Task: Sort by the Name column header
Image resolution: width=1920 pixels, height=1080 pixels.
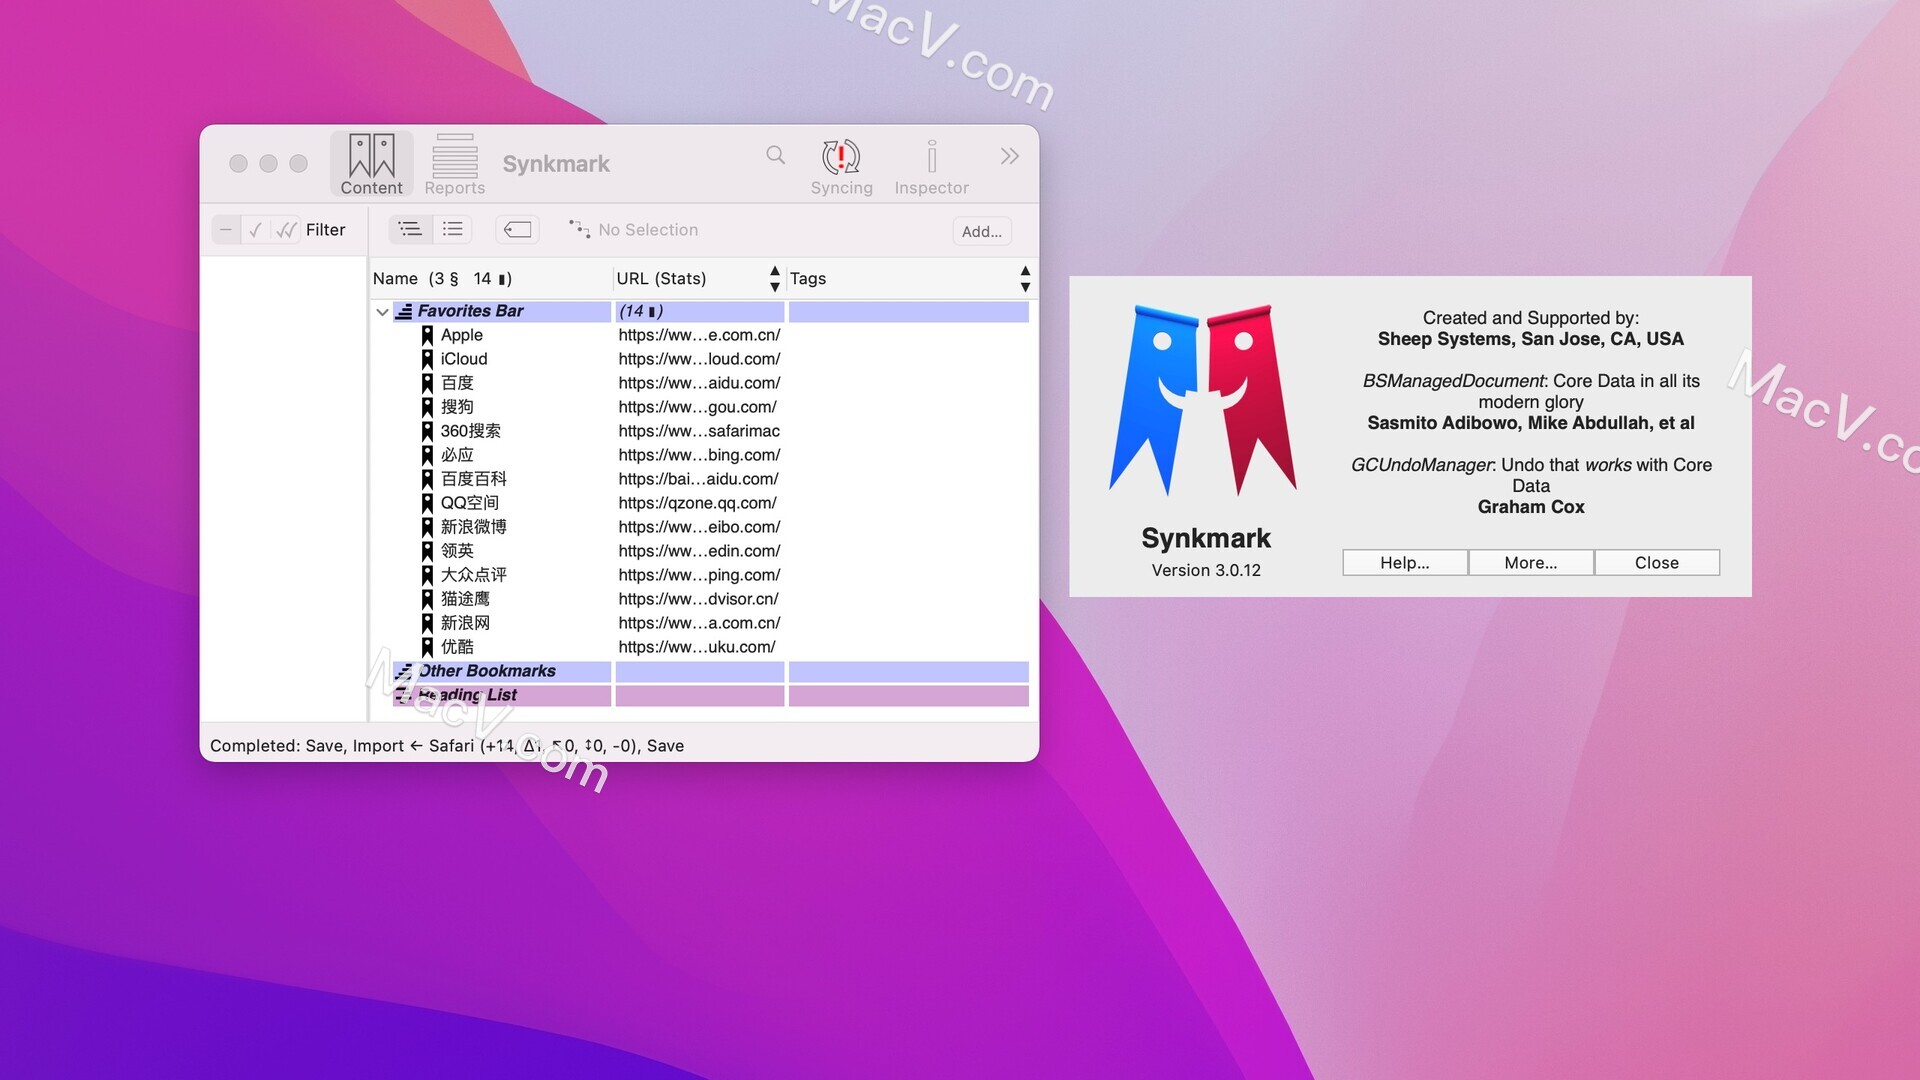Action: [x=490, y=279]
